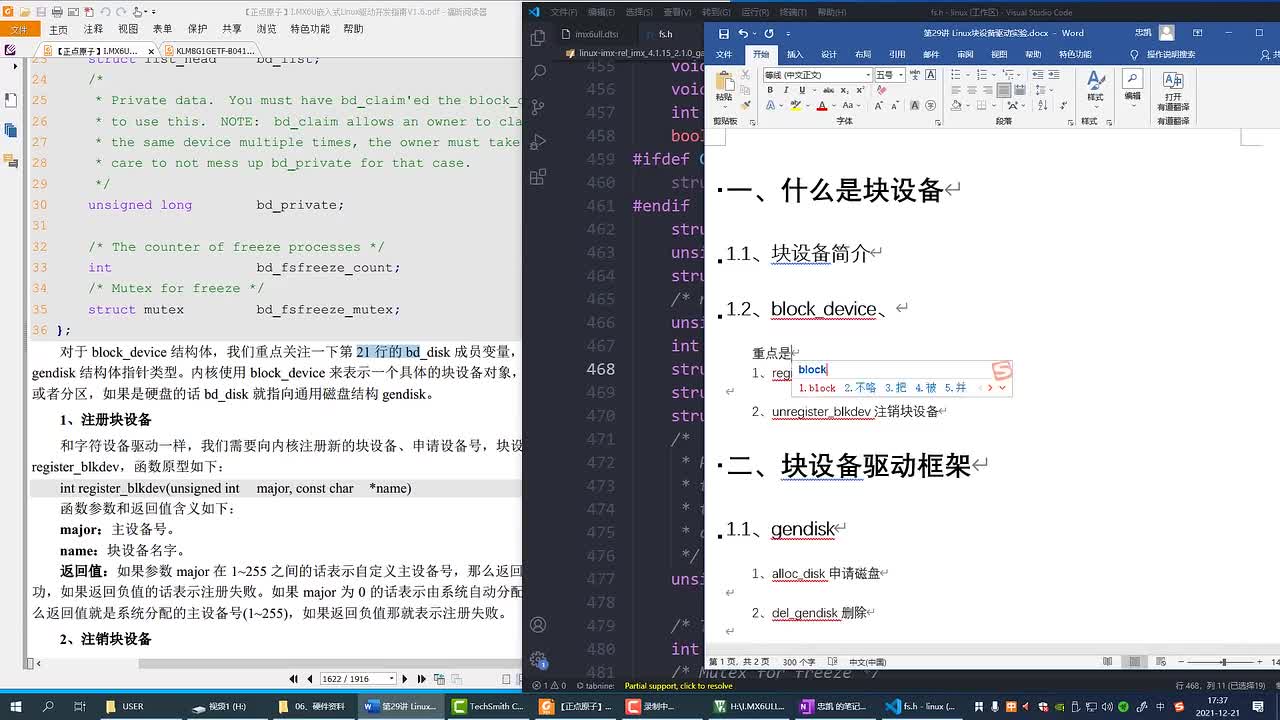Click the Redo/Repeat icon in Word title bar
The height and width of the screenshot is (720, 1280).
point(769,33)
